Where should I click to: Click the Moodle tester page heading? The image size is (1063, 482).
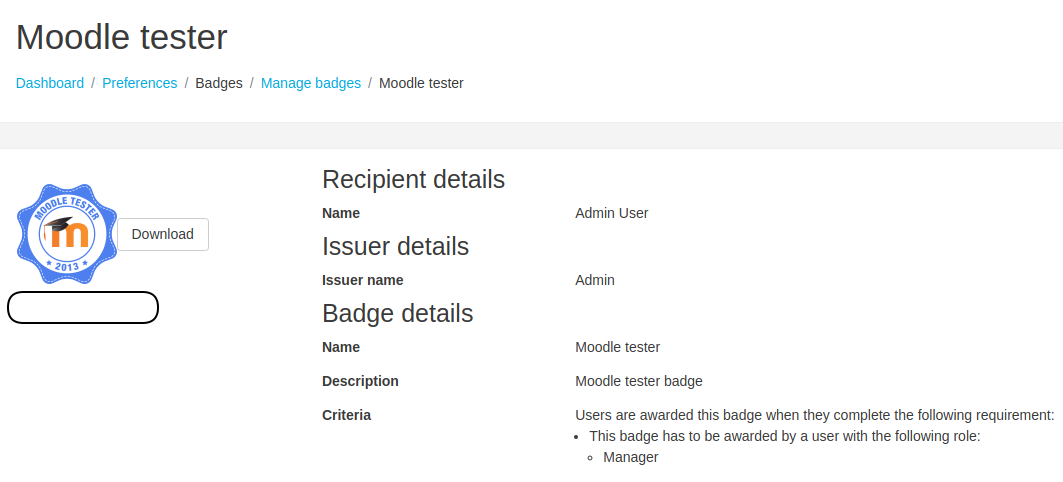(x=121, y=37)
